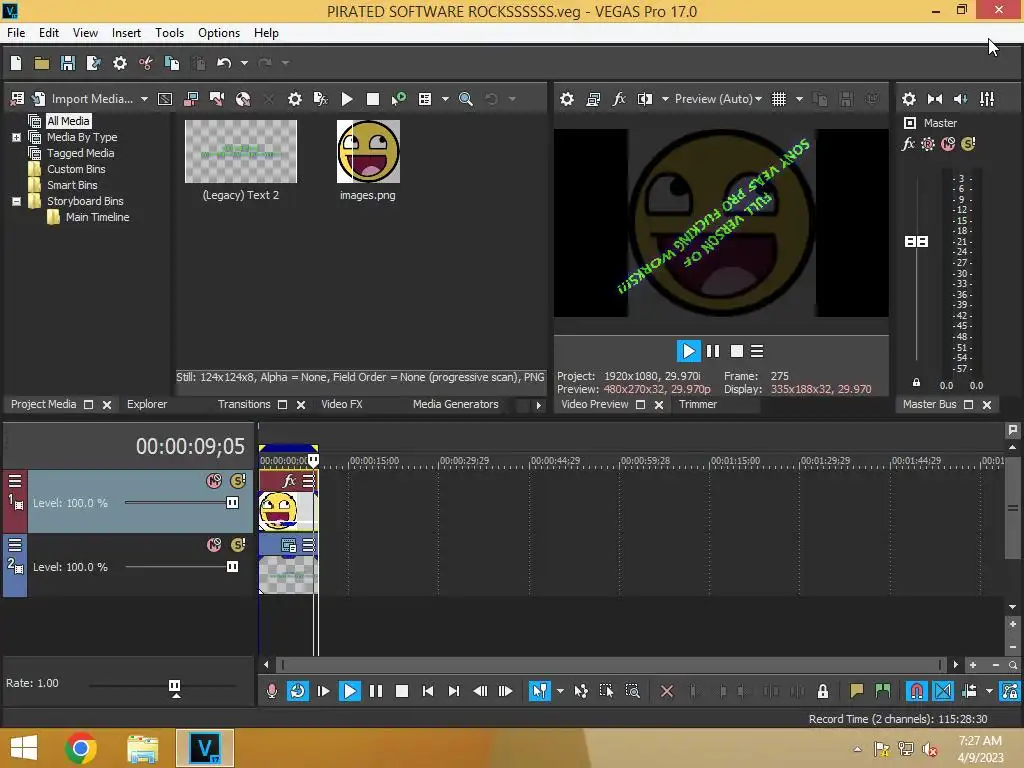Viewport: 1024px width, 768px height.
Task: Pause in the Video Preview window
Action: click(713, 351)
